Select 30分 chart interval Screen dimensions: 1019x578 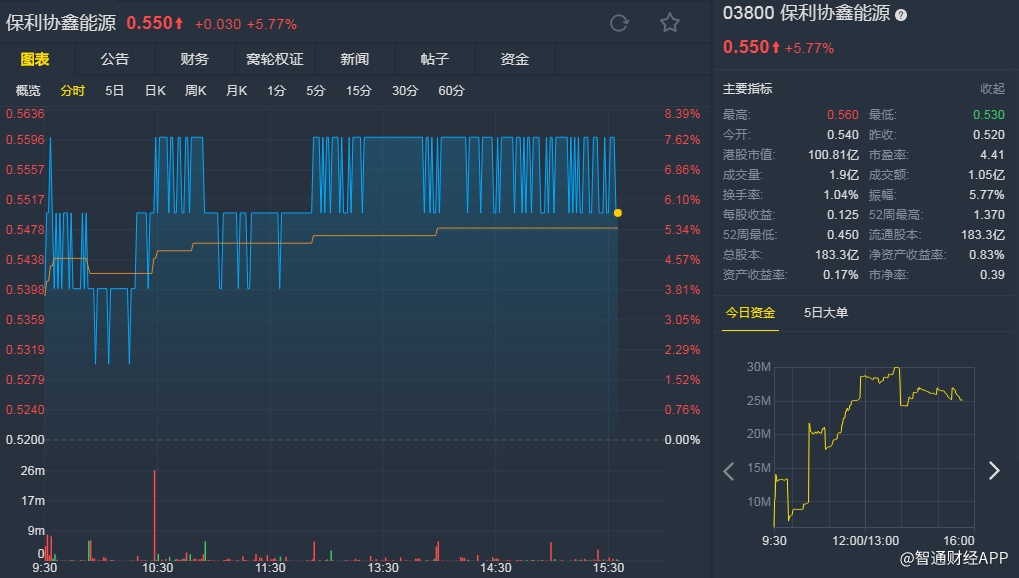pos(405,90)
